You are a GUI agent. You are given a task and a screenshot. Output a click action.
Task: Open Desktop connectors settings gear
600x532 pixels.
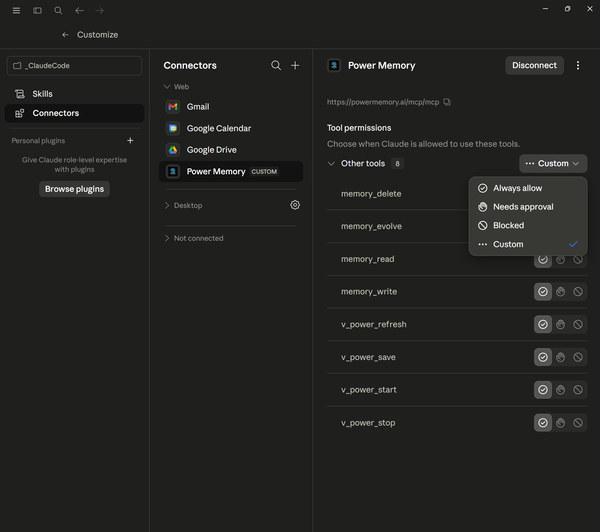pos(295,205)
